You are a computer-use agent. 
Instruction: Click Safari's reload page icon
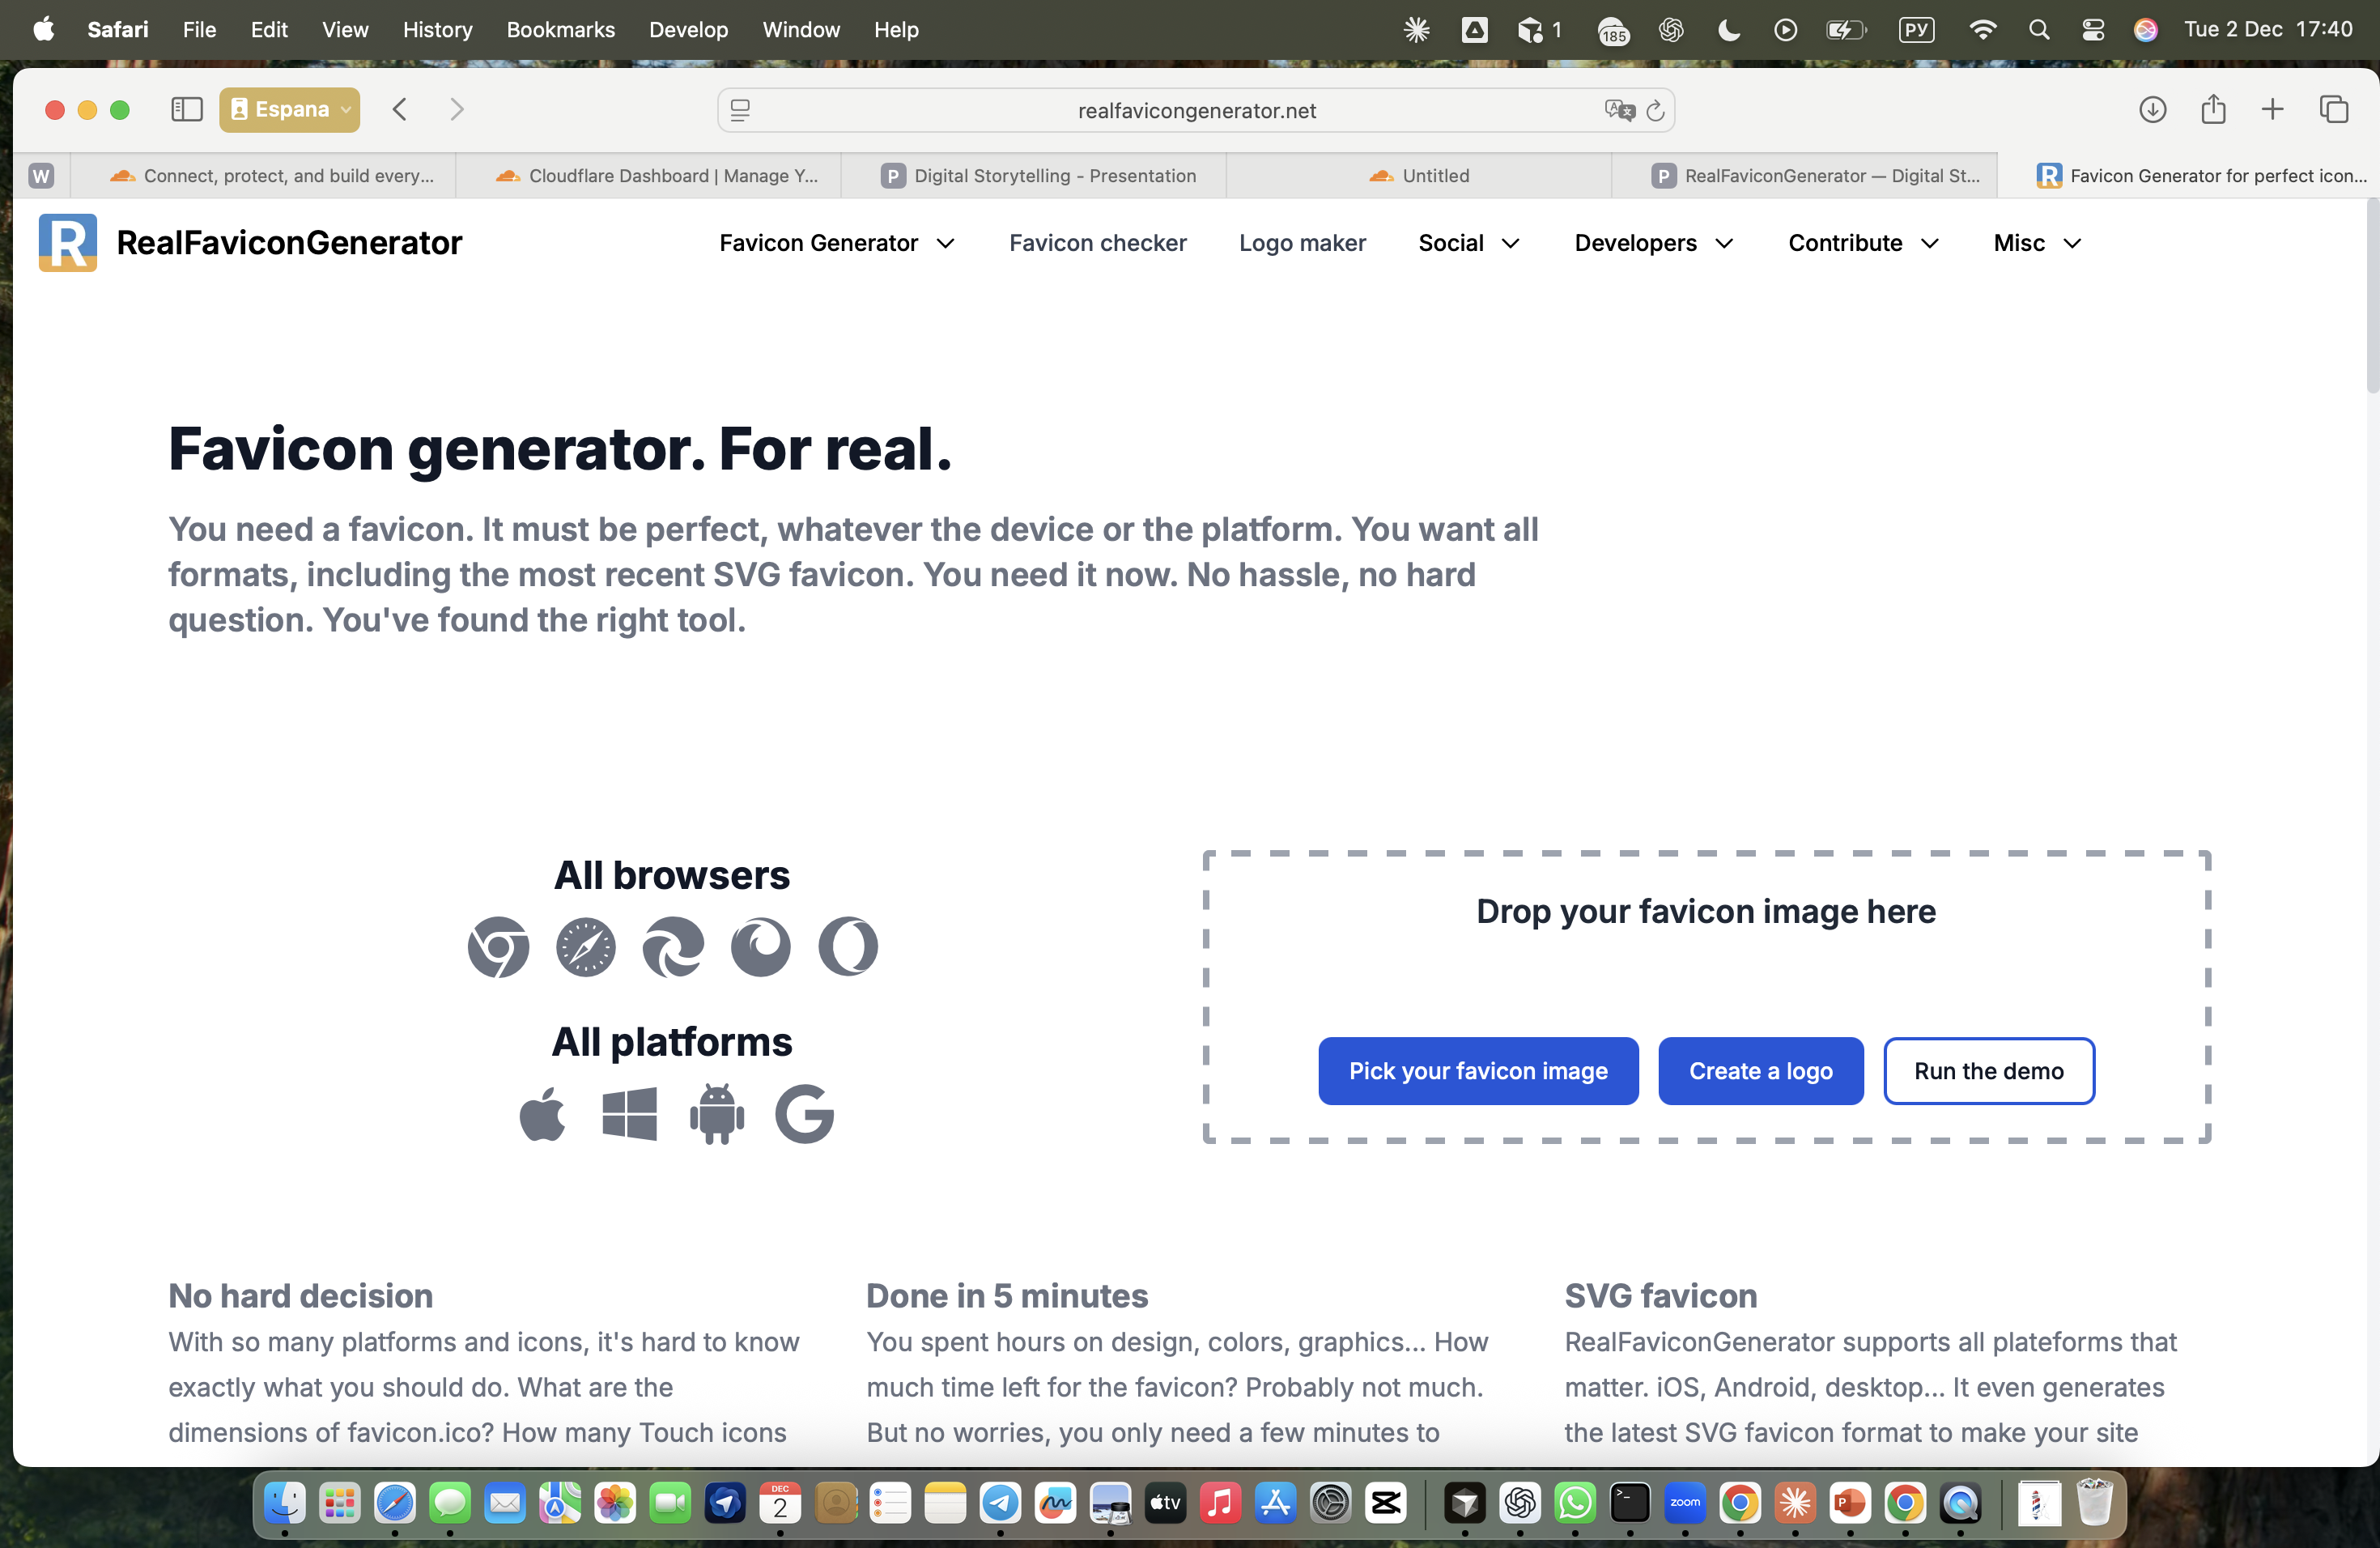(1655, 110)
